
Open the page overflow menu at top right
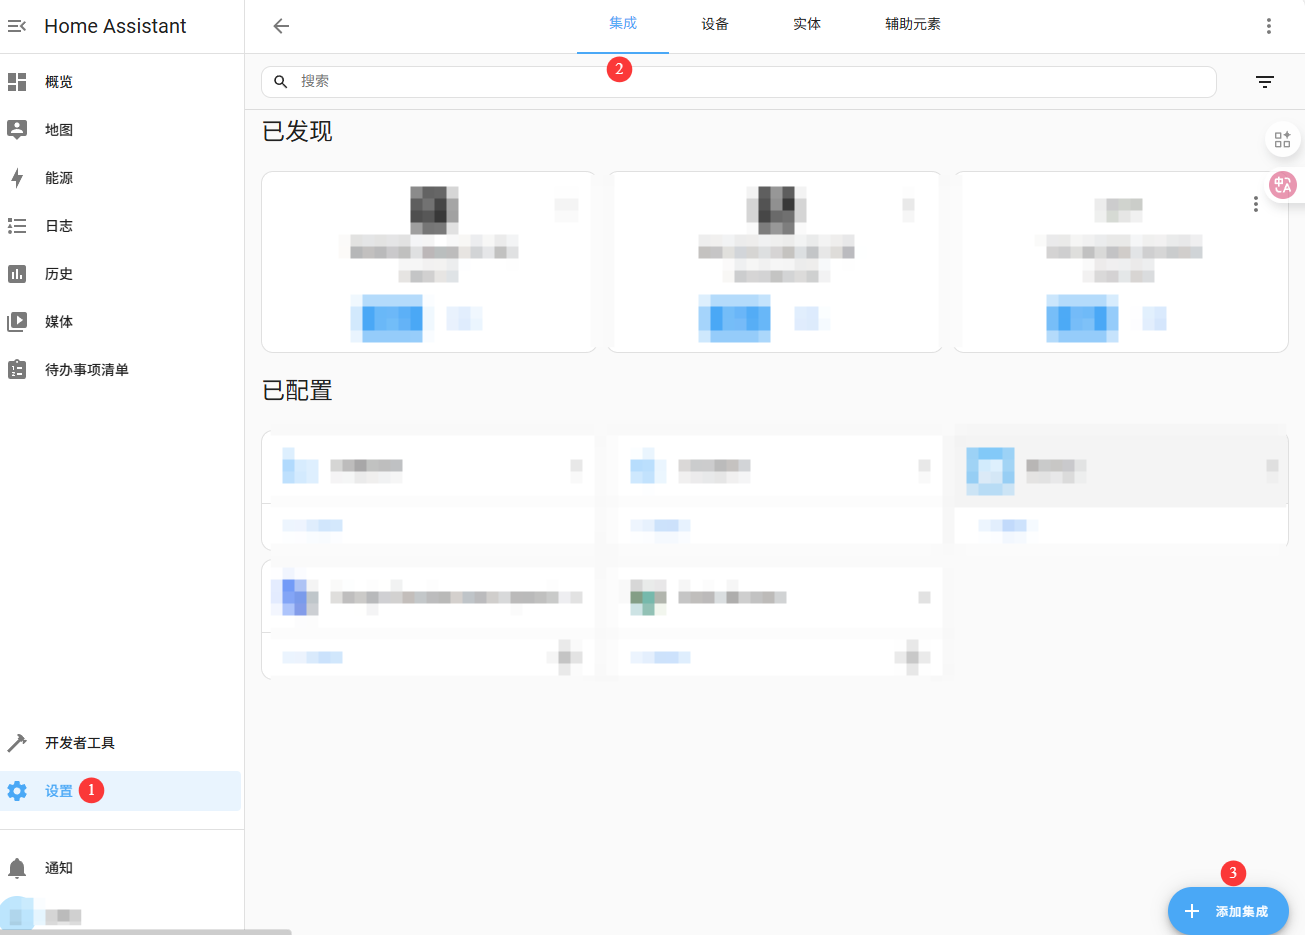tap(1268, 26)
